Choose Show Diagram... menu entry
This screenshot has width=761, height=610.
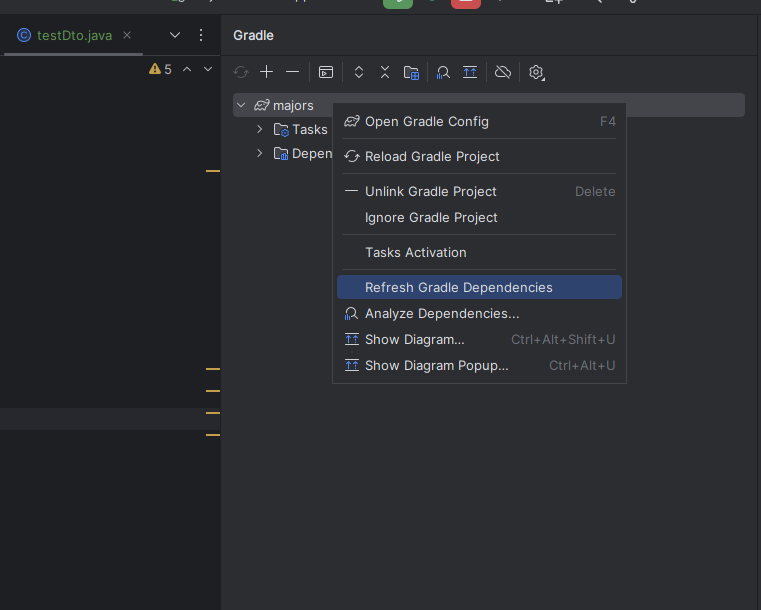(x=480, y=340)
